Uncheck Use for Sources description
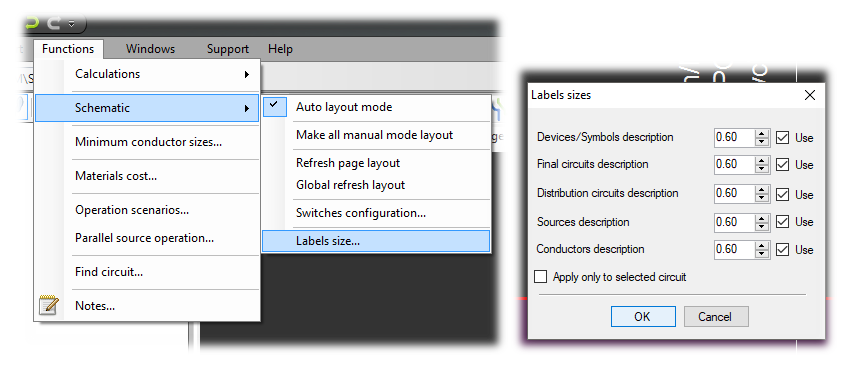This screenshot has height=373, width=861. click(x=782, y=222)
